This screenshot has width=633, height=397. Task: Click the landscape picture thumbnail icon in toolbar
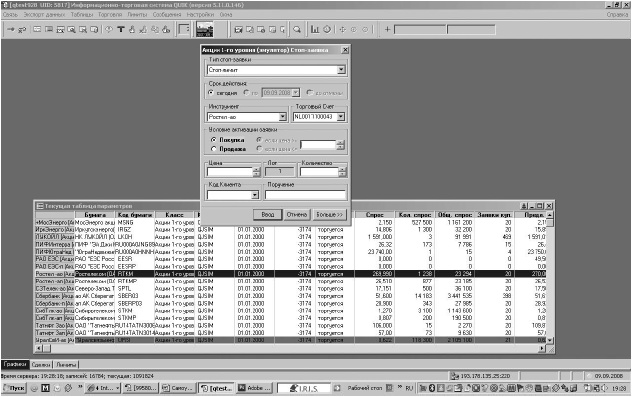(x=204, y=29)
